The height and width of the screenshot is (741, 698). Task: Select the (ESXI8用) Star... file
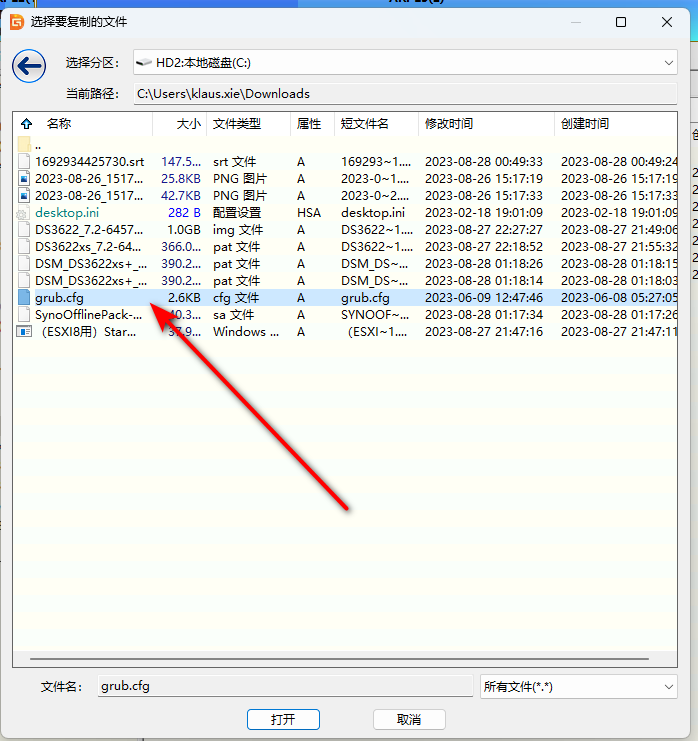(88, 332)
